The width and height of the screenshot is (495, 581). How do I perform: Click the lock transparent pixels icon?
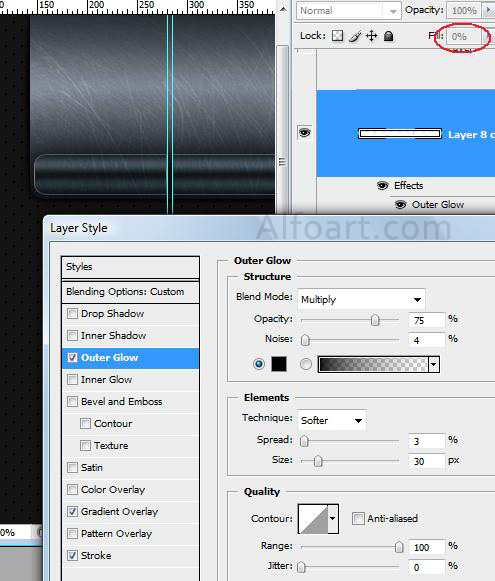point(337,36)
